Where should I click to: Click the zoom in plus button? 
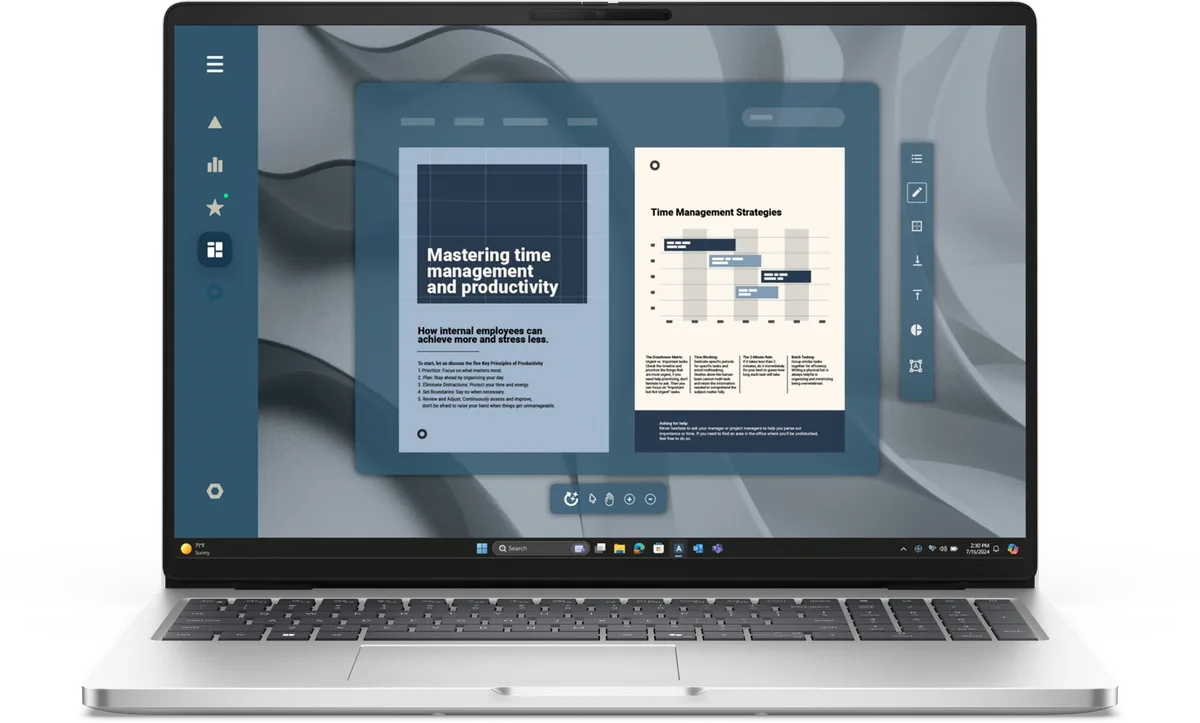point(630,499)
